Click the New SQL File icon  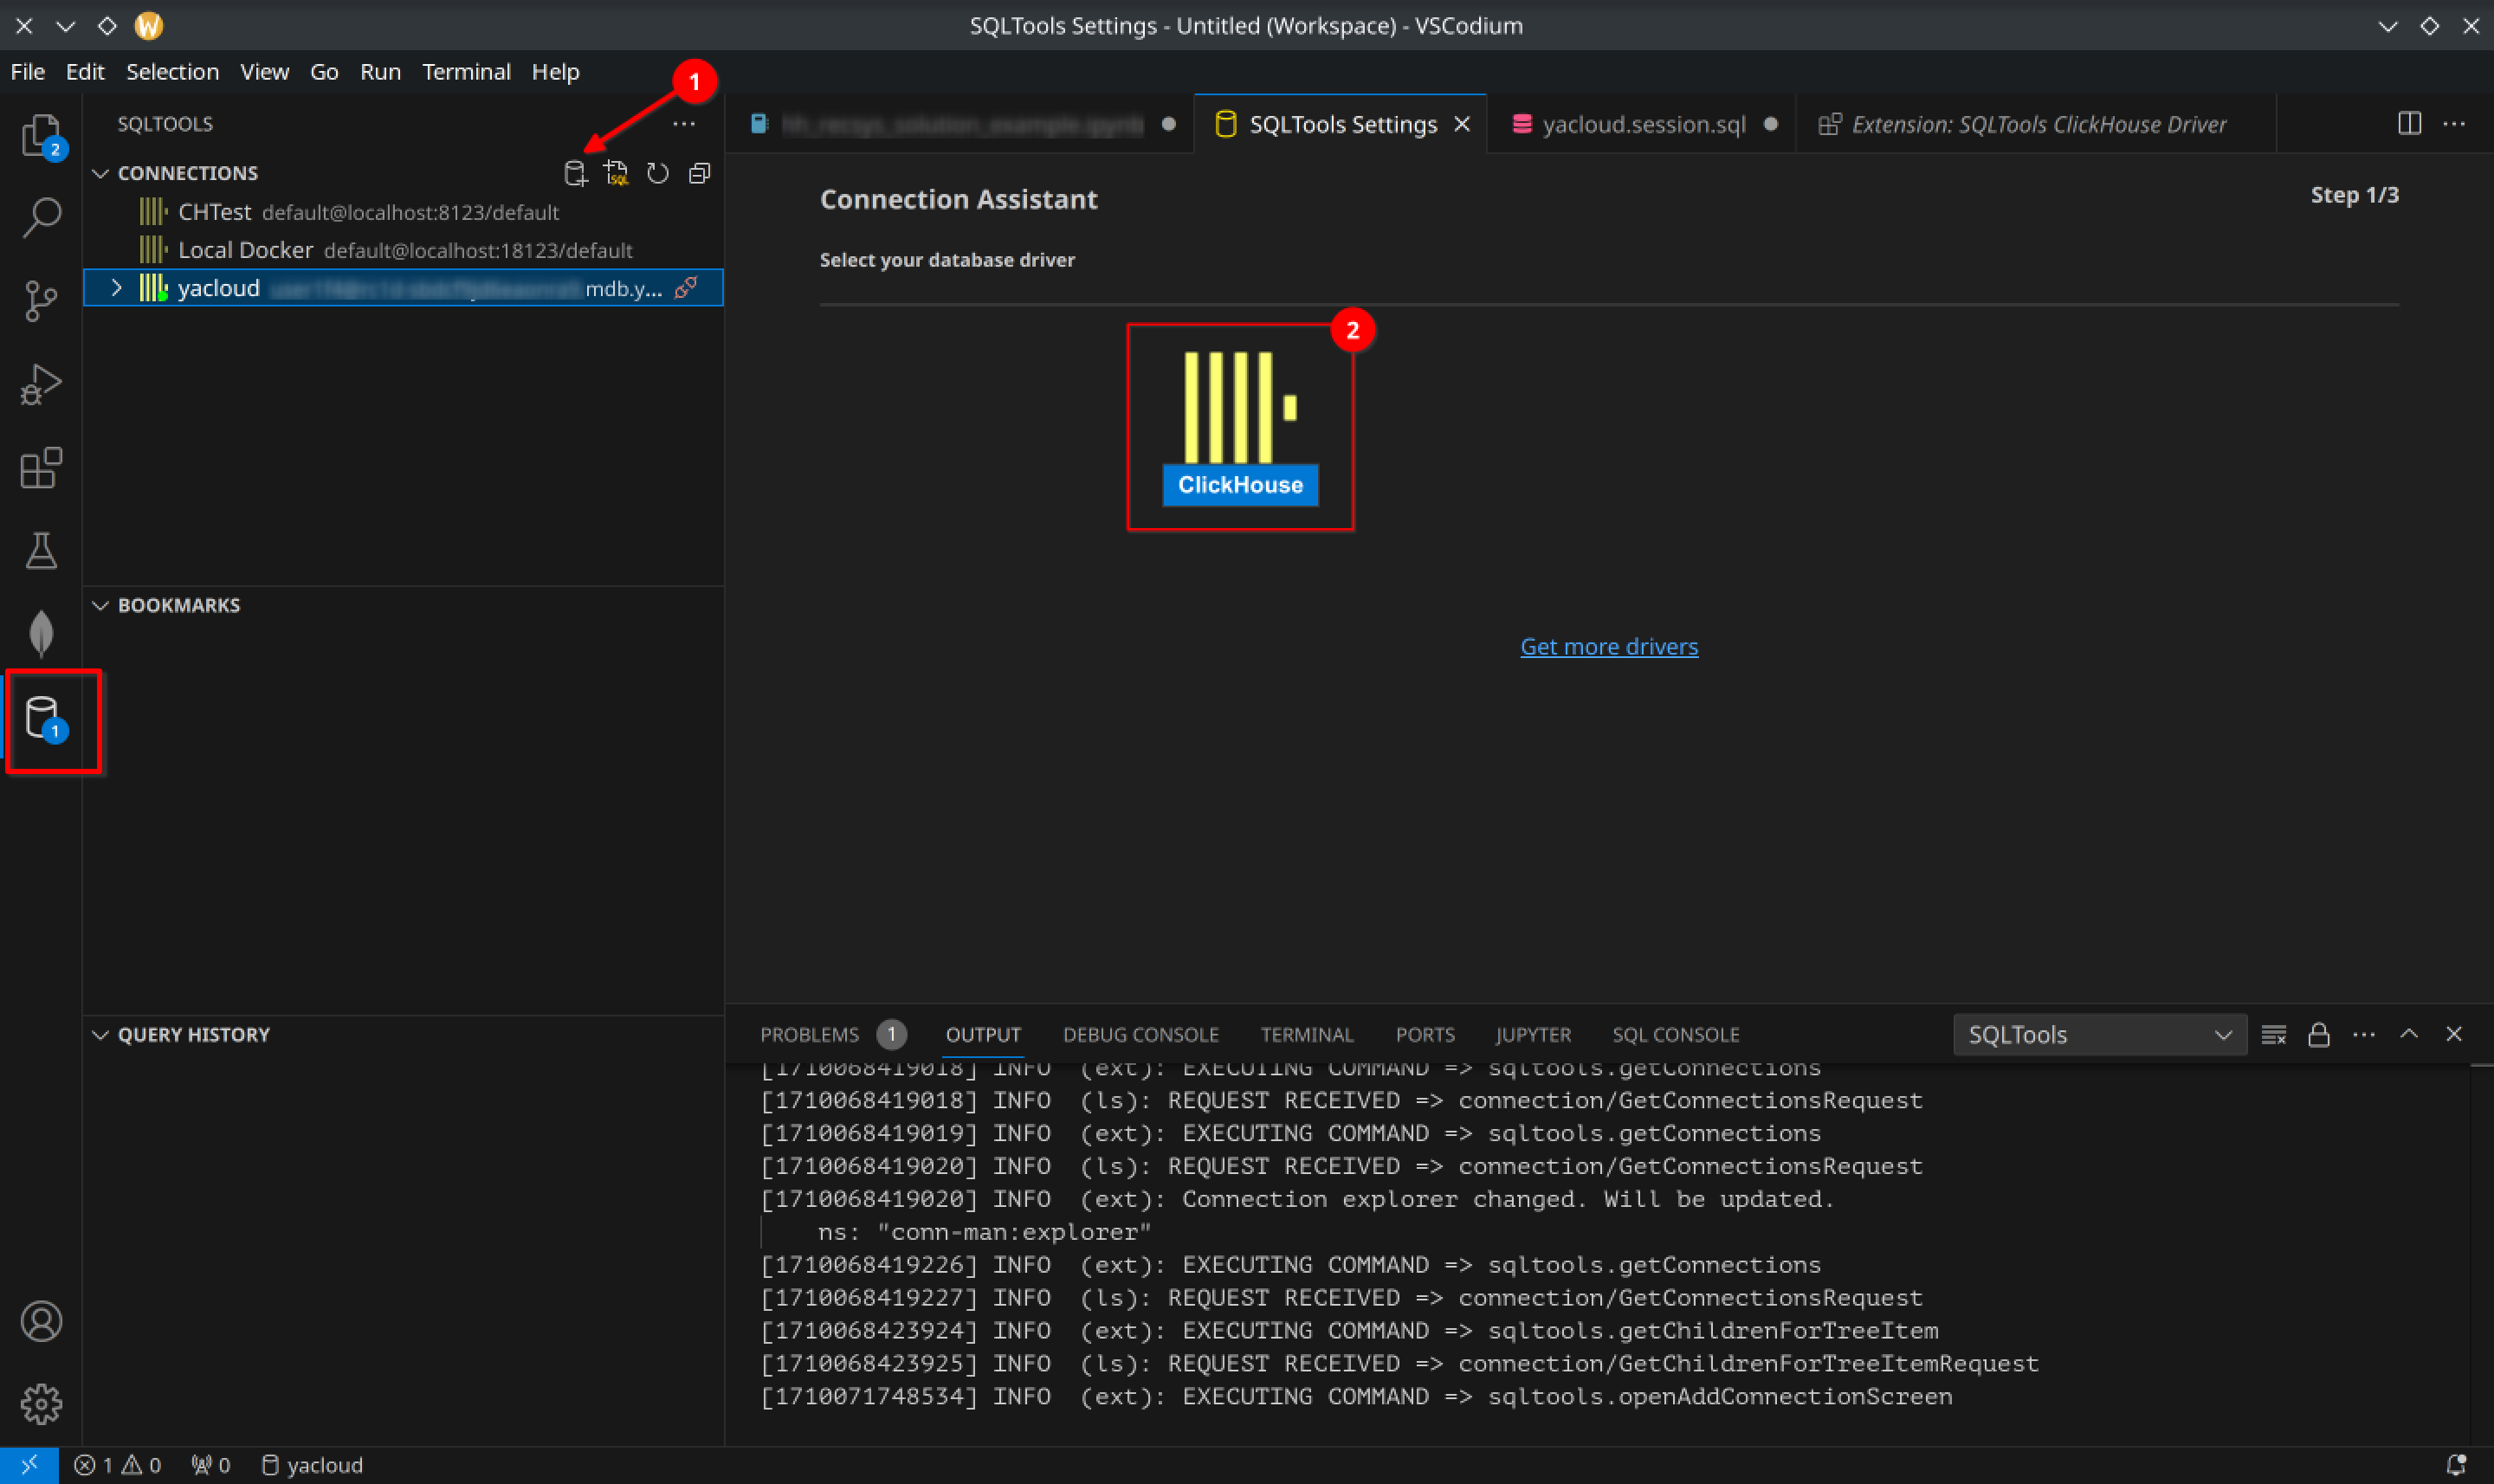(616, 173)
